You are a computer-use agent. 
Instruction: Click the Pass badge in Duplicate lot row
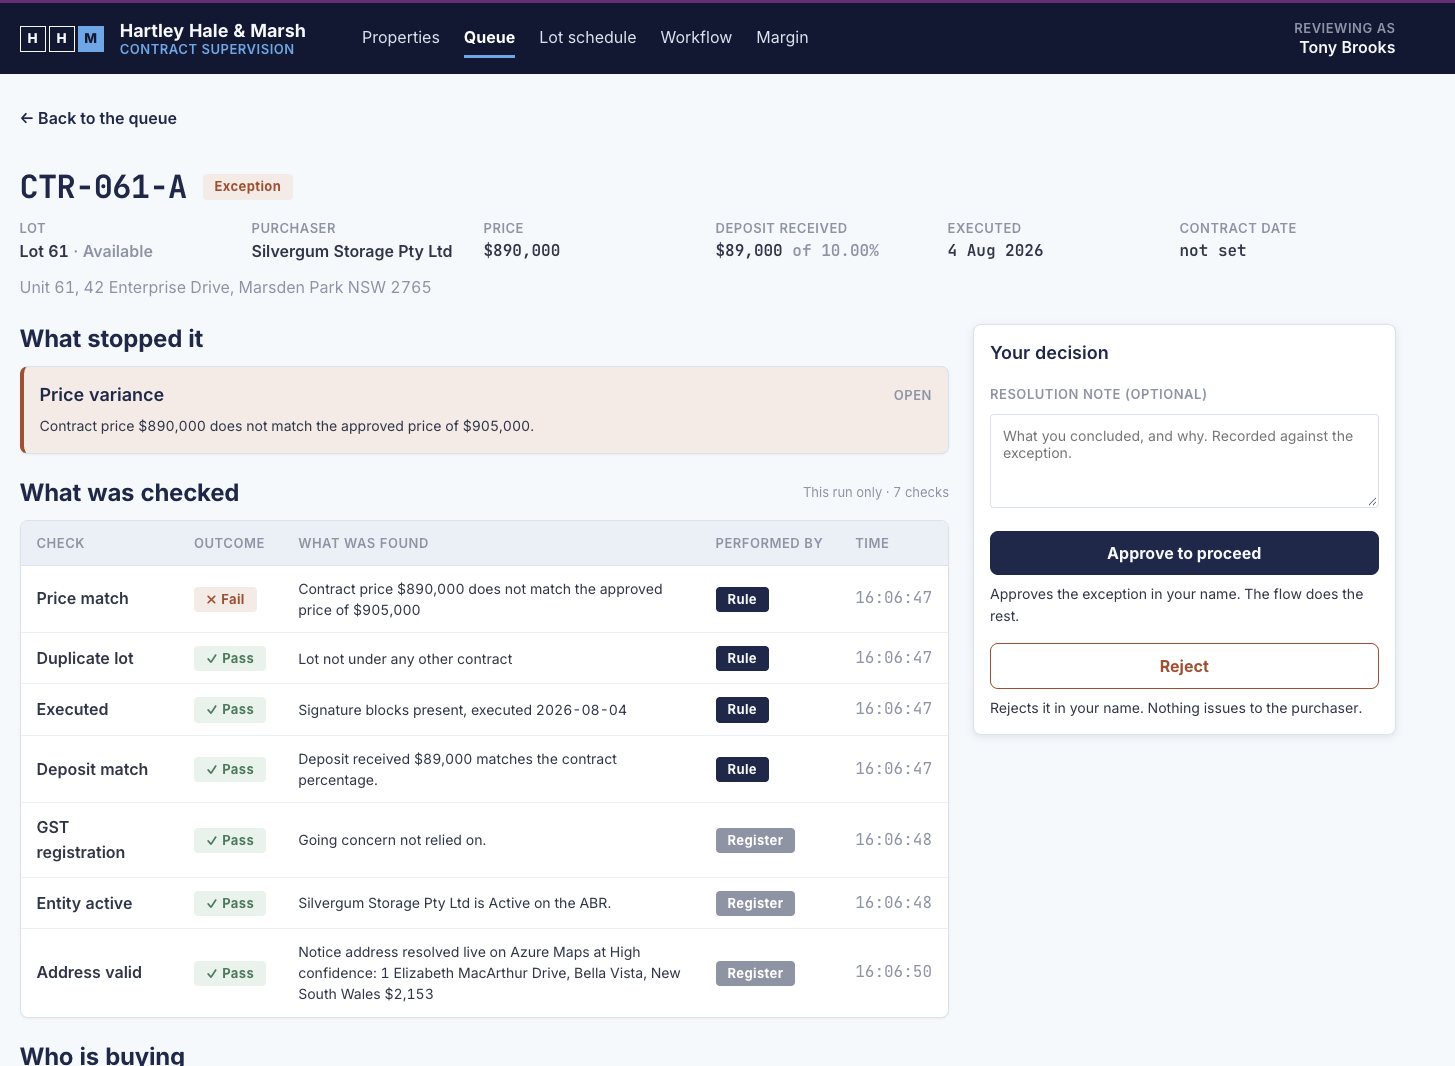[x=230, y=658]
